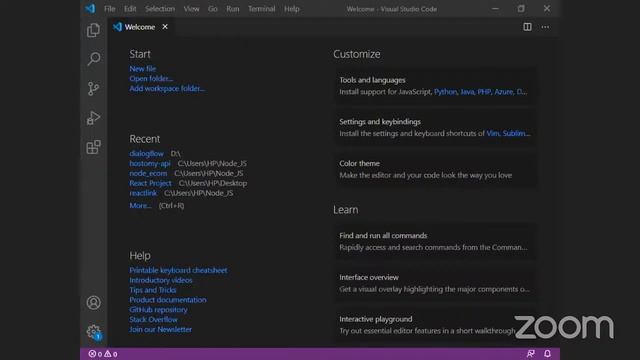The height and width of the screenshot is (360, 640).
Task: Open the Accounts menu icon
Action: pos(93,302)
